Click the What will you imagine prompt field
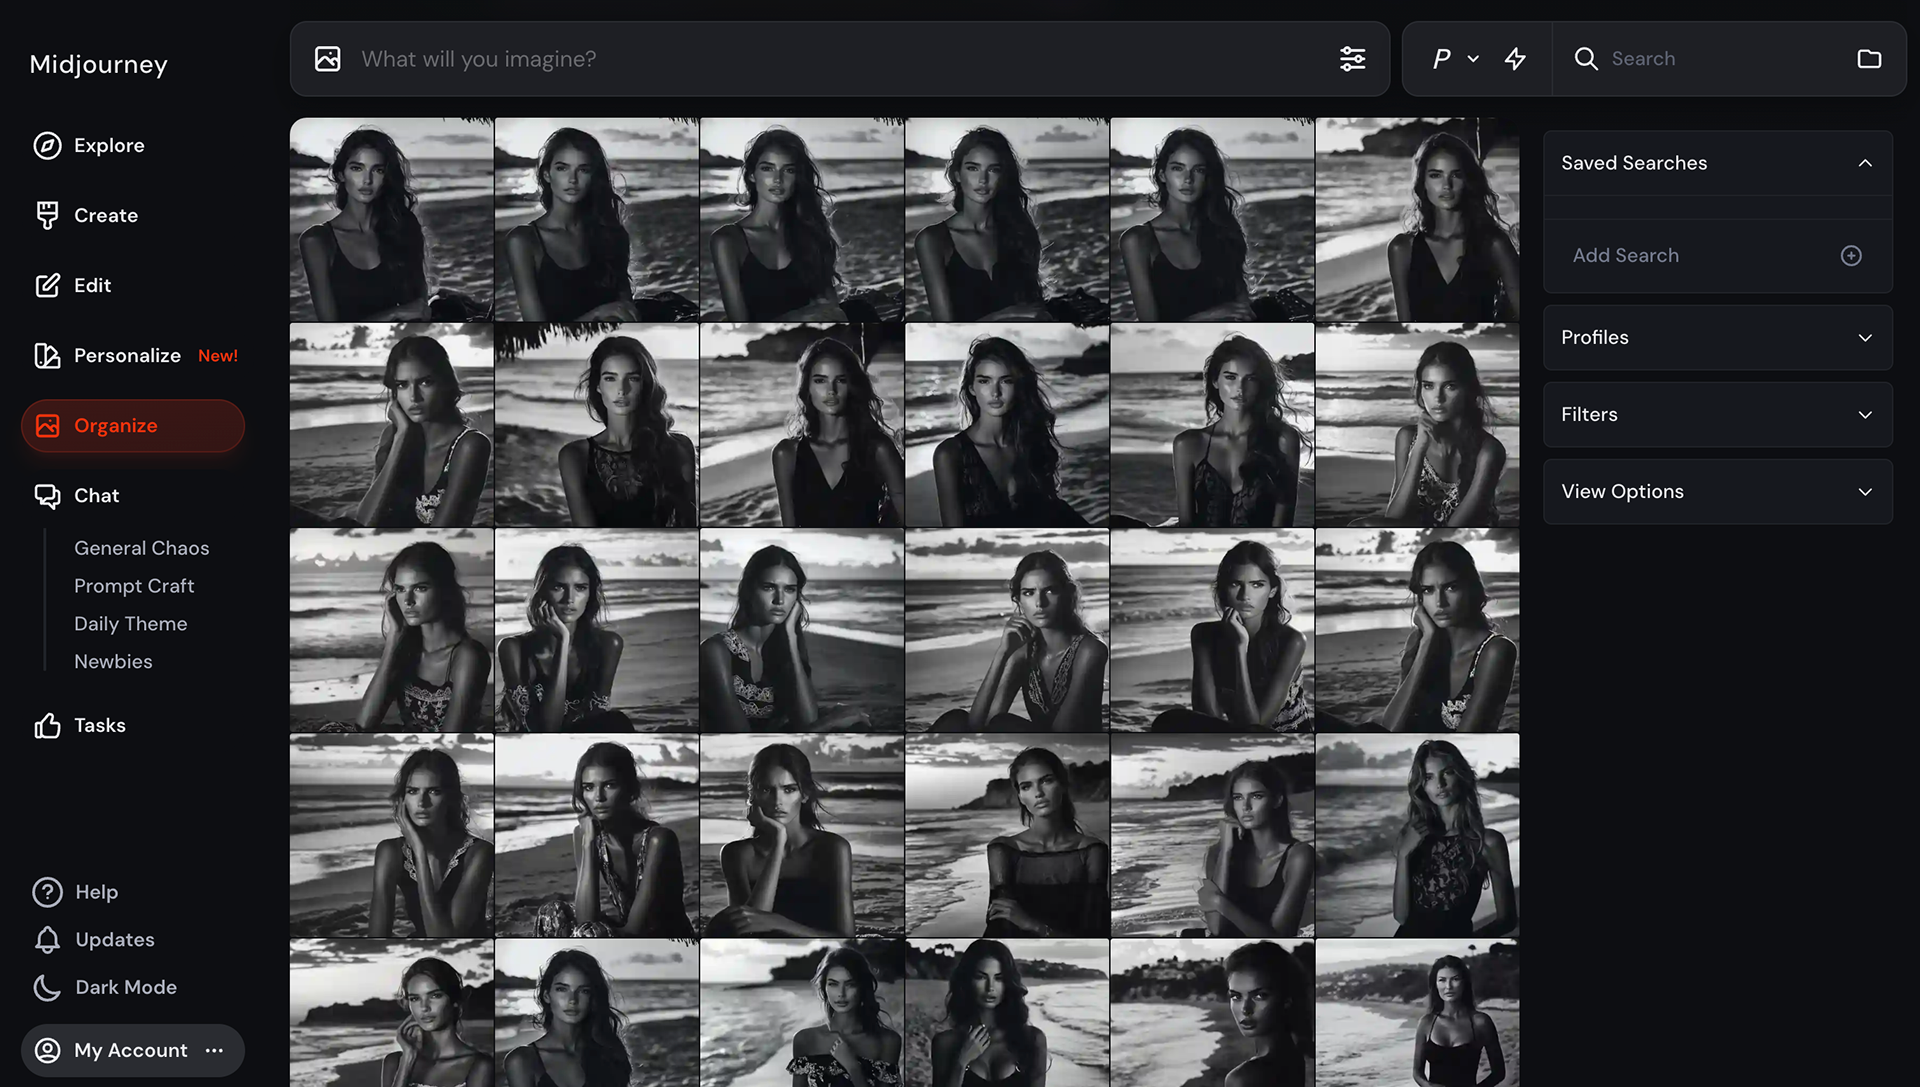The height and width of the screenshot is (1087, 1920). (x=840, y=59)
